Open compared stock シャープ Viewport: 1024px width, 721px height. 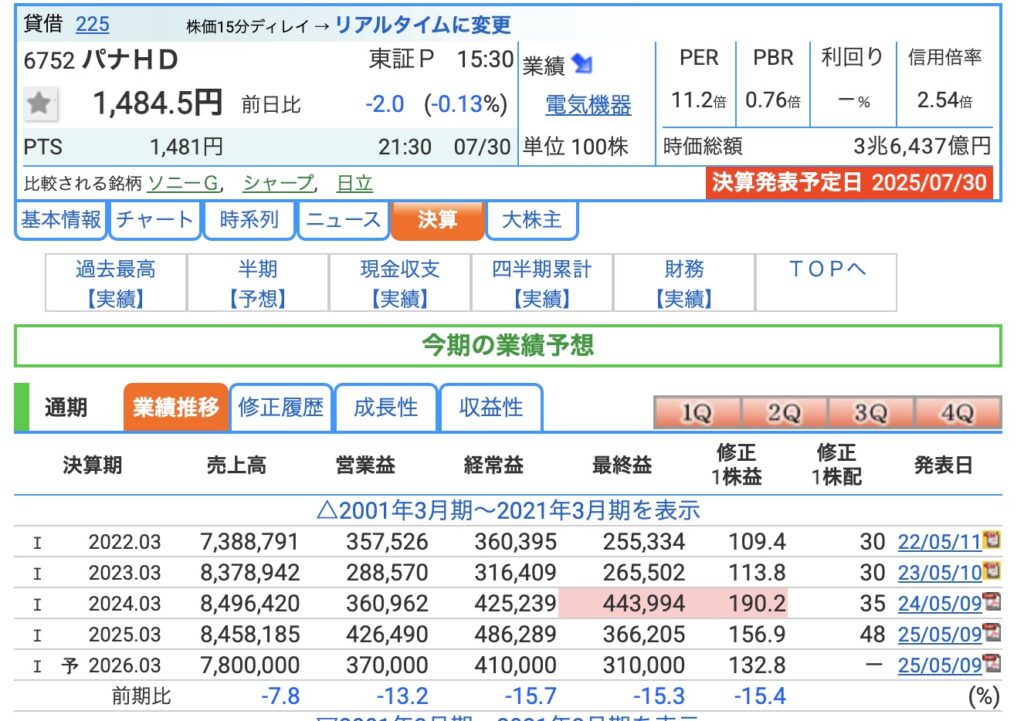click(278, 183)
